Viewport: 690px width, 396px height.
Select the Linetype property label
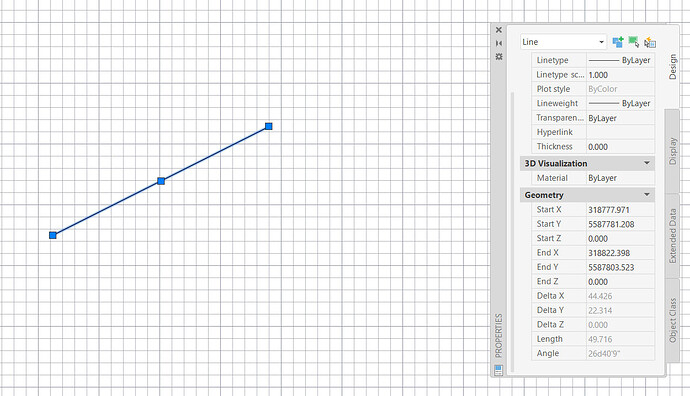click(x=552, y=60)
